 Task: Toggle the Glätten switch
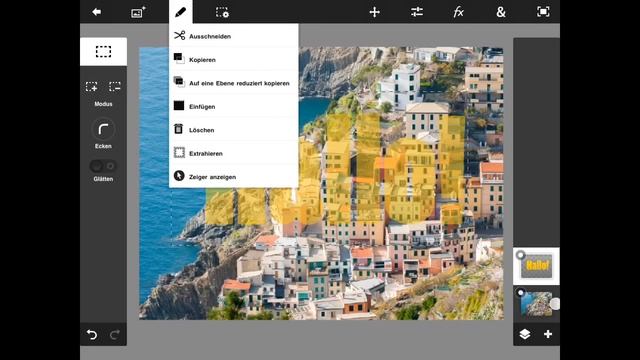103,166
